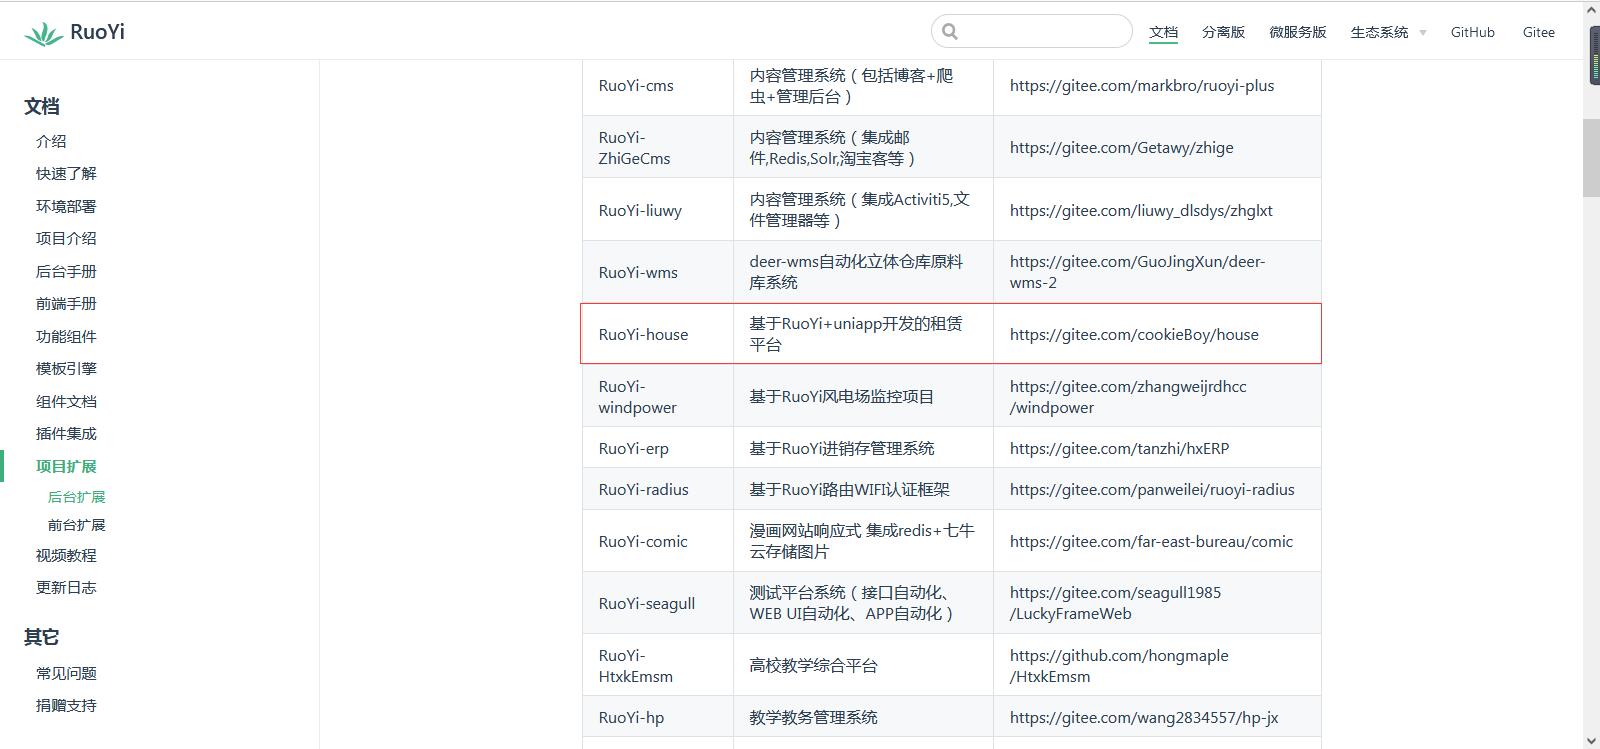Open the cookieBoy/house Gitee link
Image resolution: width=1600 pixels, height=749 pixels.
coord(1134,334)
